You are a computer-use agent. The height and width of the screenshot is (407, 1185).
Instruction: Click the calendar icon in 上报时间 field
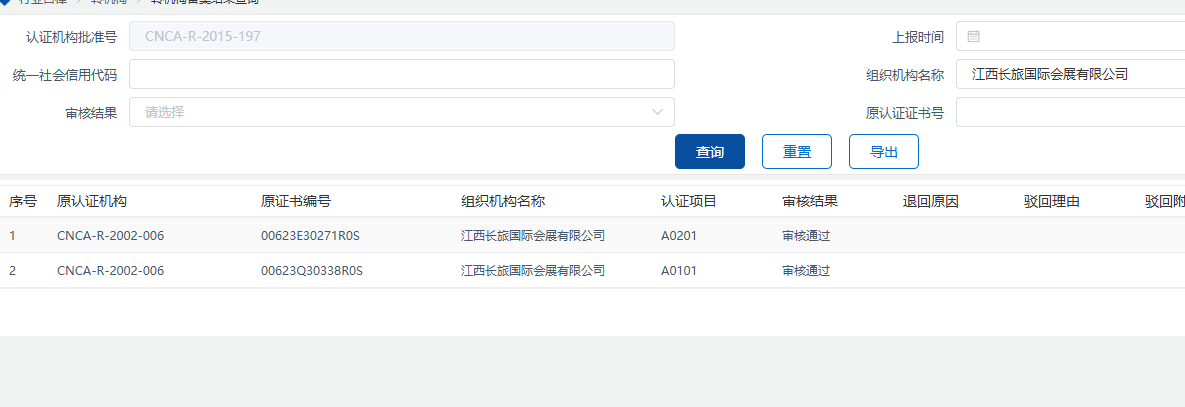pyautogui.click(x=973, y=37)
